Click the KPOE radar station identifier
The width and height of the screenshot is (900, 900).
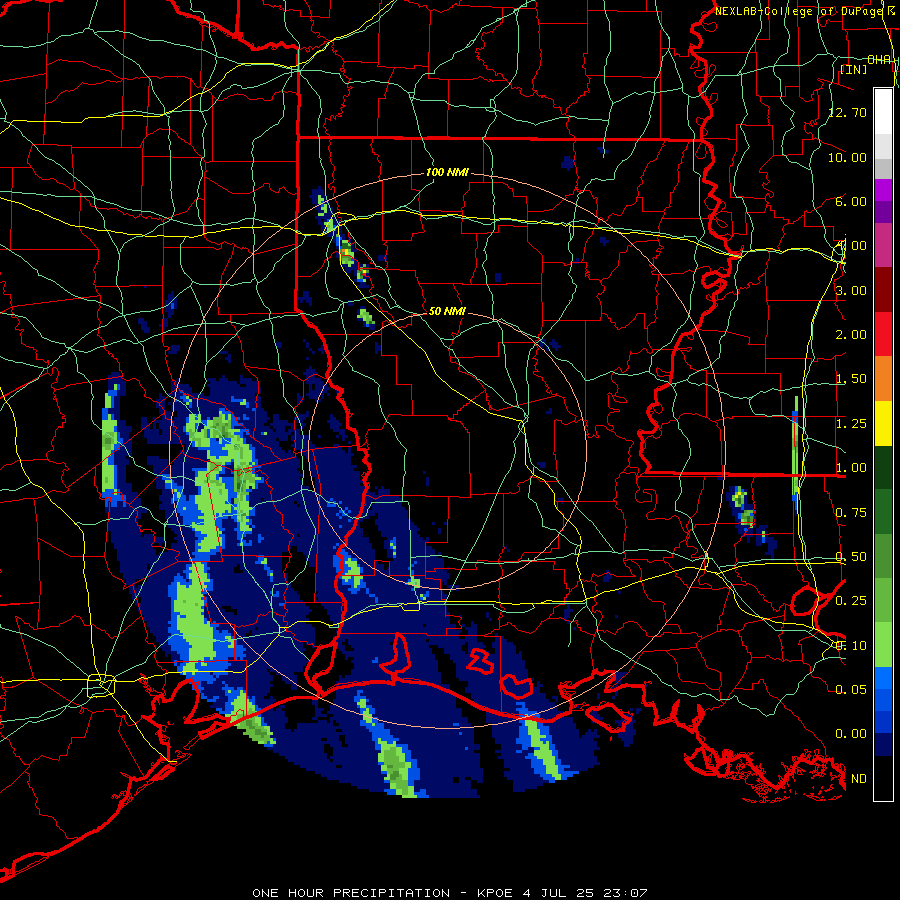(x=495, y=893)
